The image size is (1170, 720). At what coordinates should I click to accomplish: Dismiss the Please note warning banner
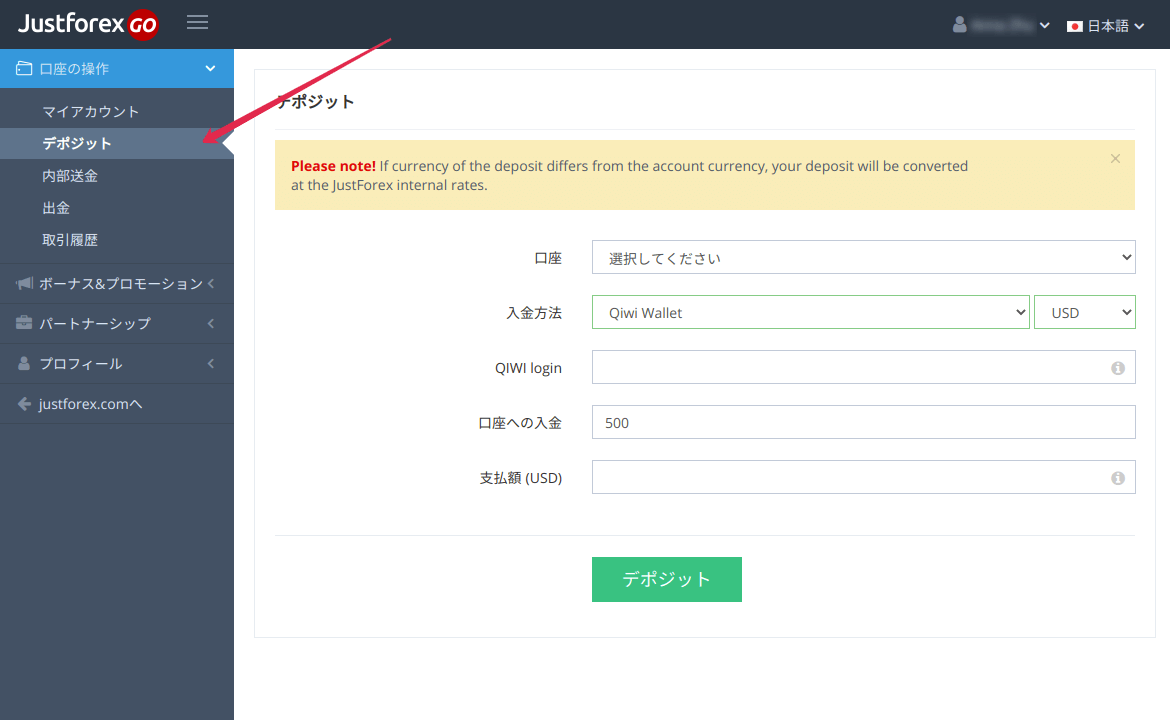pyautogui.click(x=1116, y=159)
